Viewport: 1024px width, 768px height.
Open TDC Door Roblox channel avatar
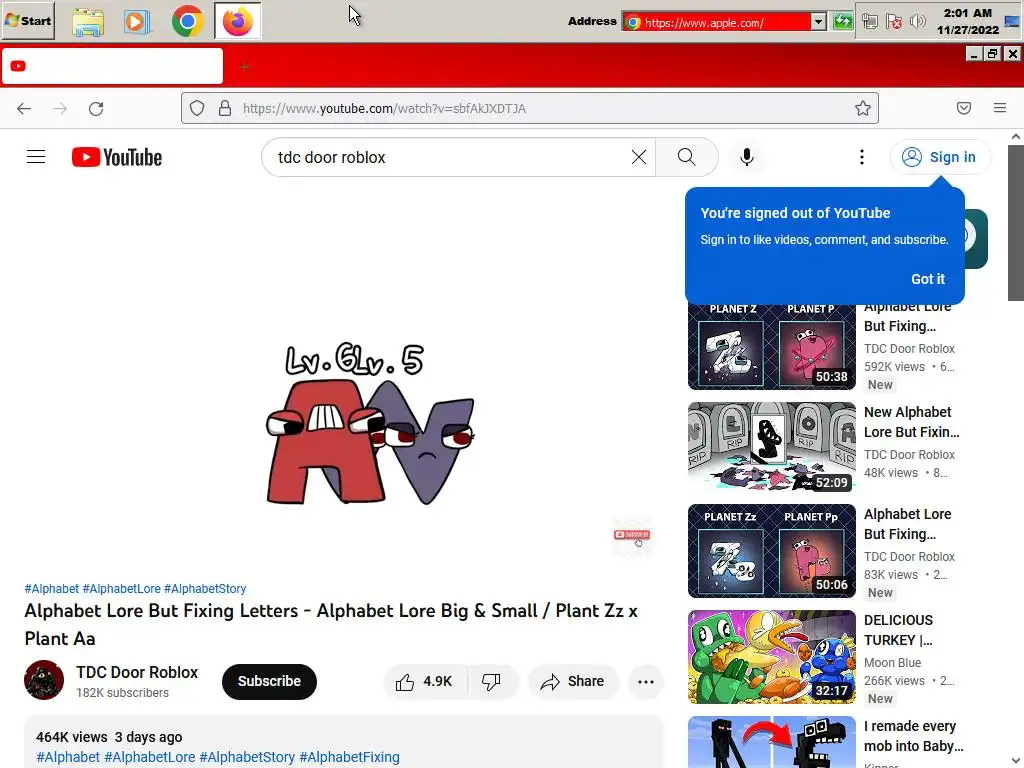44,680
